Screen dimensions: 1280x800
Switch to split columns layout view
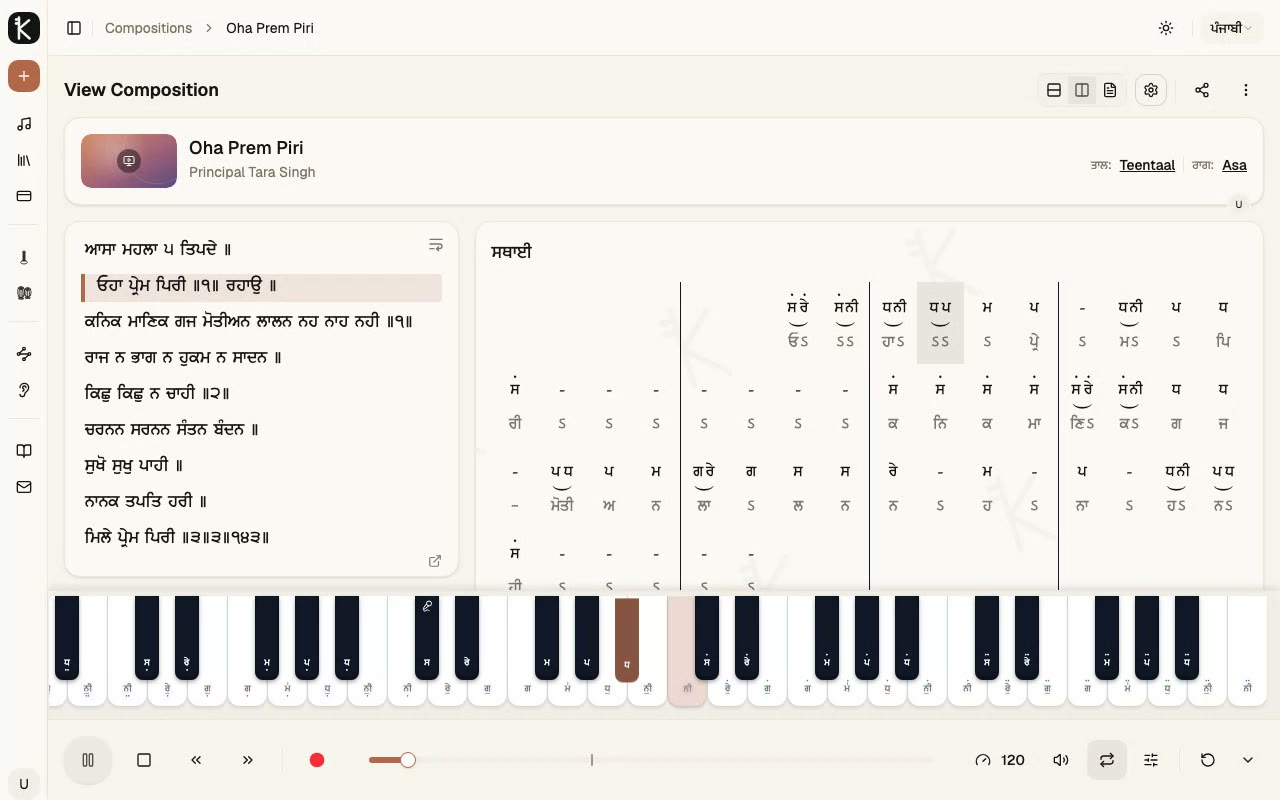[1082, 90]
